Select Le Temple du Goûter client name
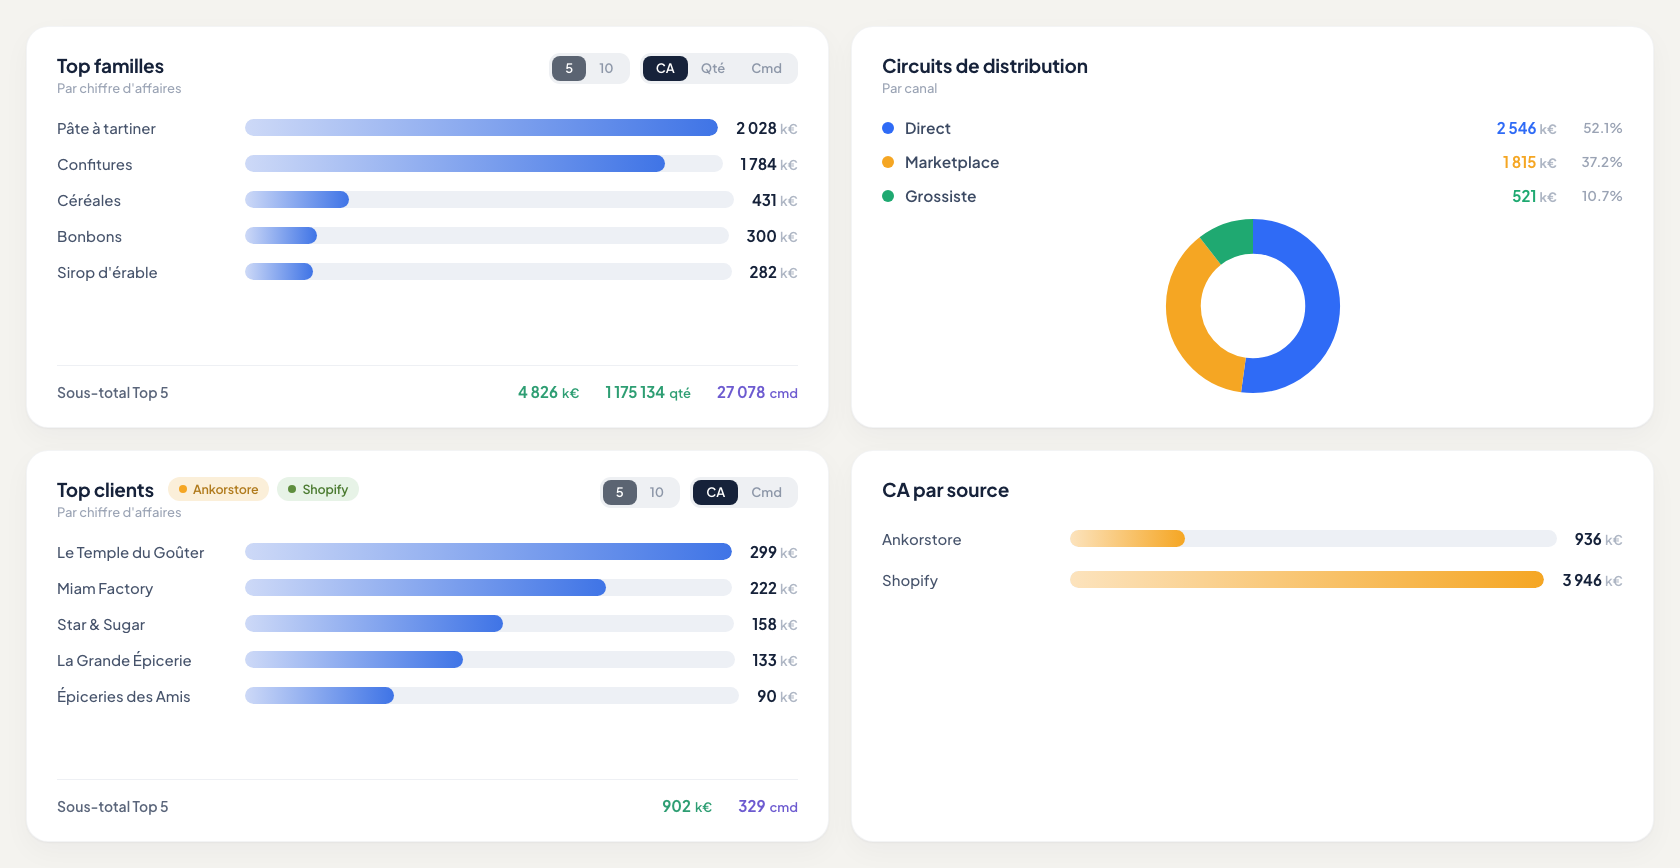This screenshot has height=868, width=1680. coord(130,552)
